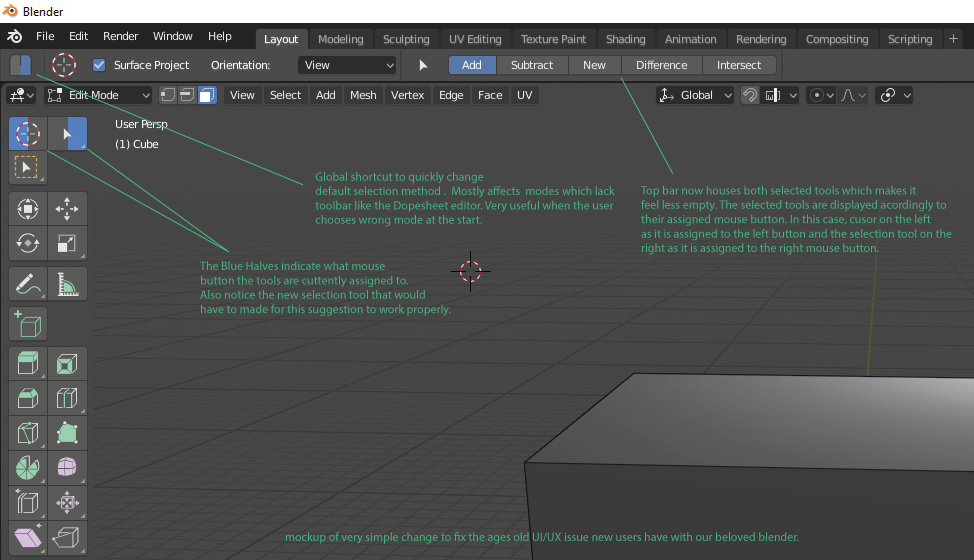The image size is (974, 560).
Task: Switch to the Shading workspace tab
Action: 626,39
